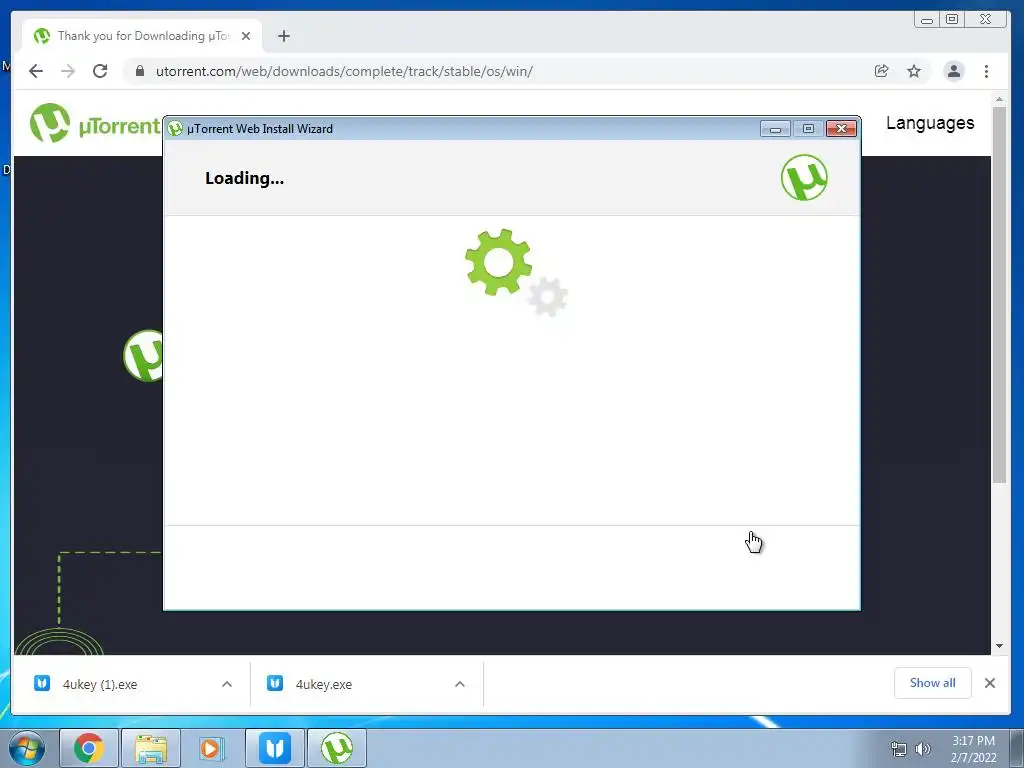Click the wizard title bar uTorrent icon

(x=175, y=129)
